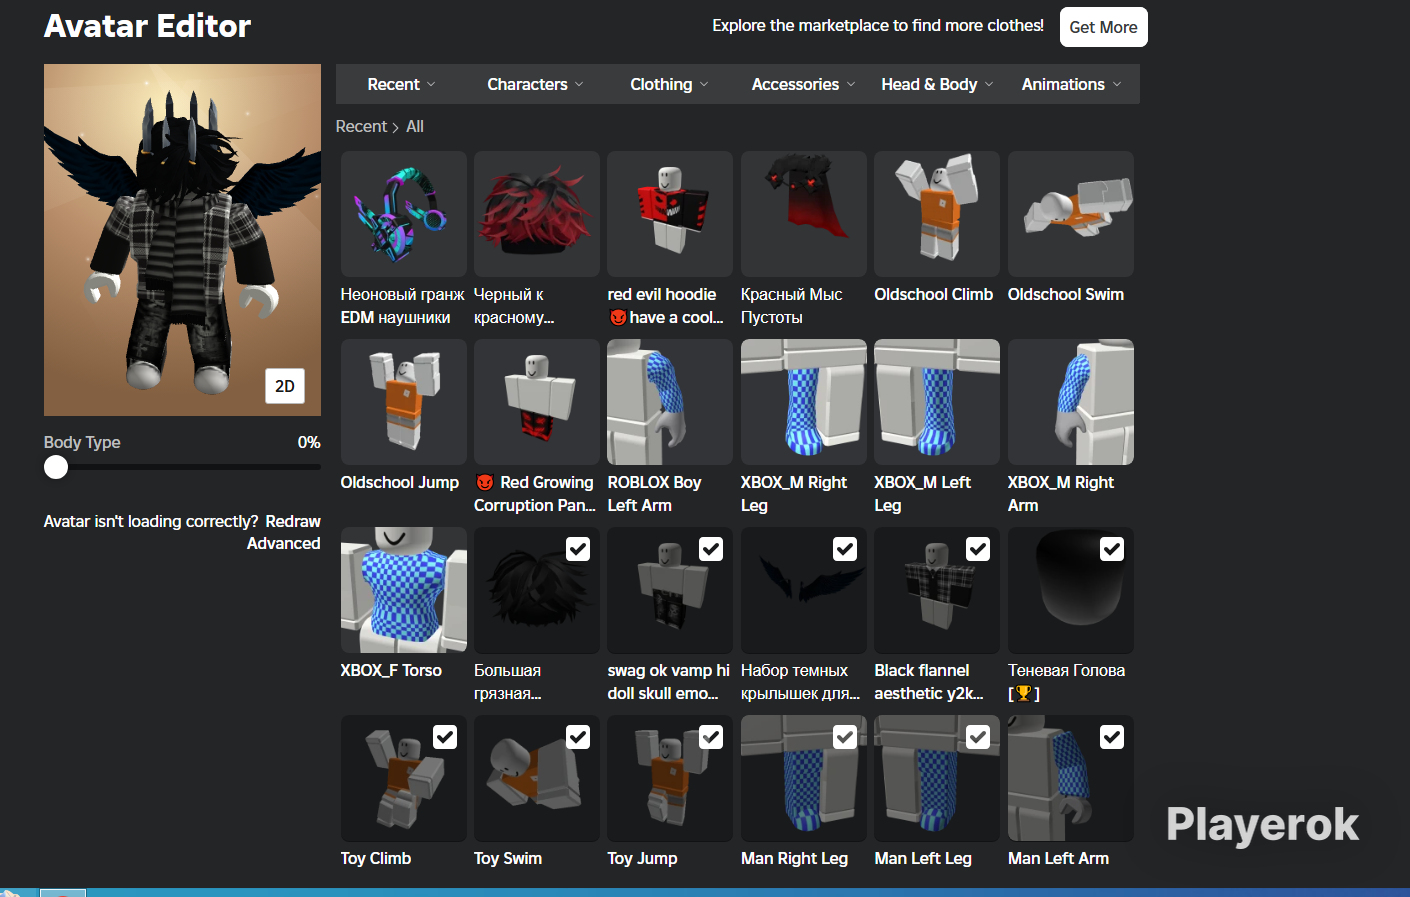Screen dimensions: 1410x897
Task: Click the 3D avatar preview image
Action: pos(182,240)
